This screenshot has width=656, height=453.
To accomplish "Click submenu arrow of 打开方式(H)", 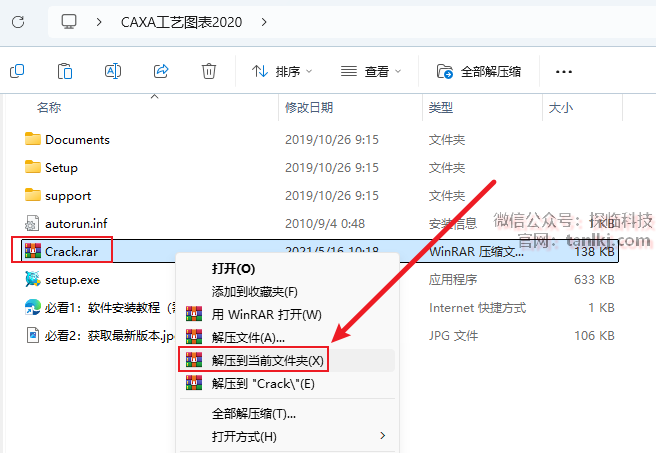I will (x=382, y=436).
